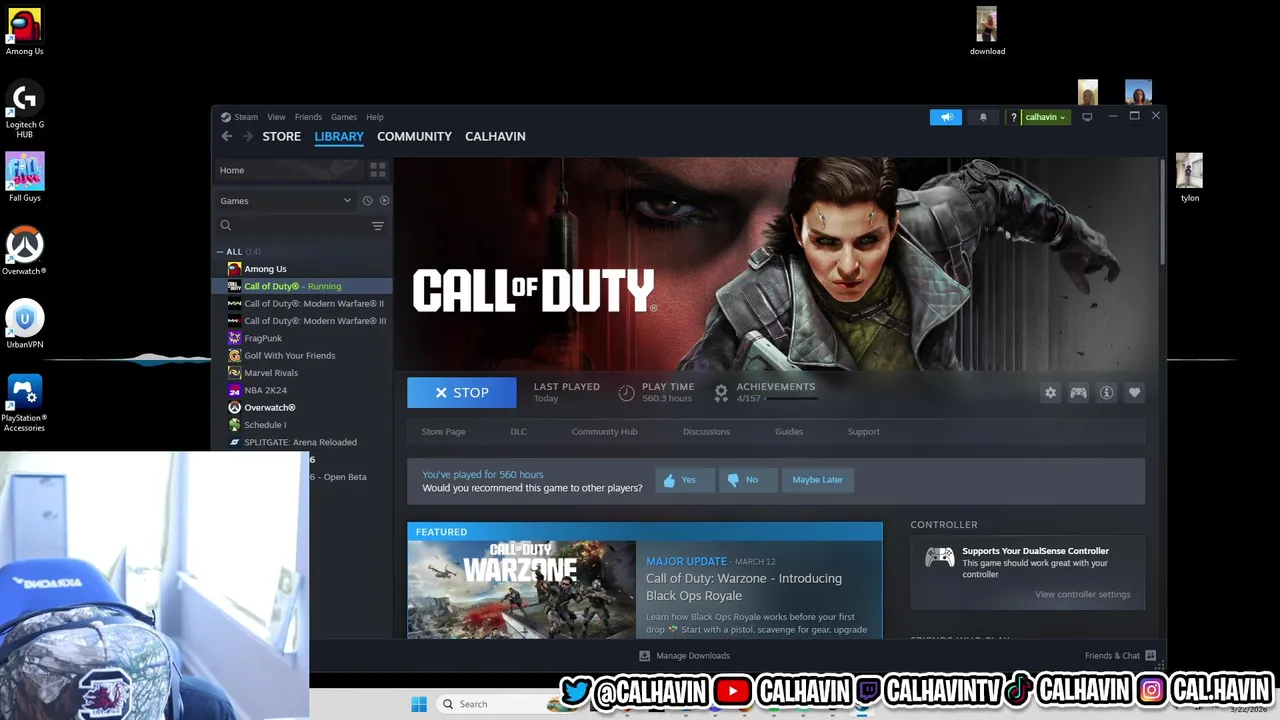Open PlayStation Accessories desktop shortcut
This screenshot has width=1280, height=720.
click(x=25, y=403)
